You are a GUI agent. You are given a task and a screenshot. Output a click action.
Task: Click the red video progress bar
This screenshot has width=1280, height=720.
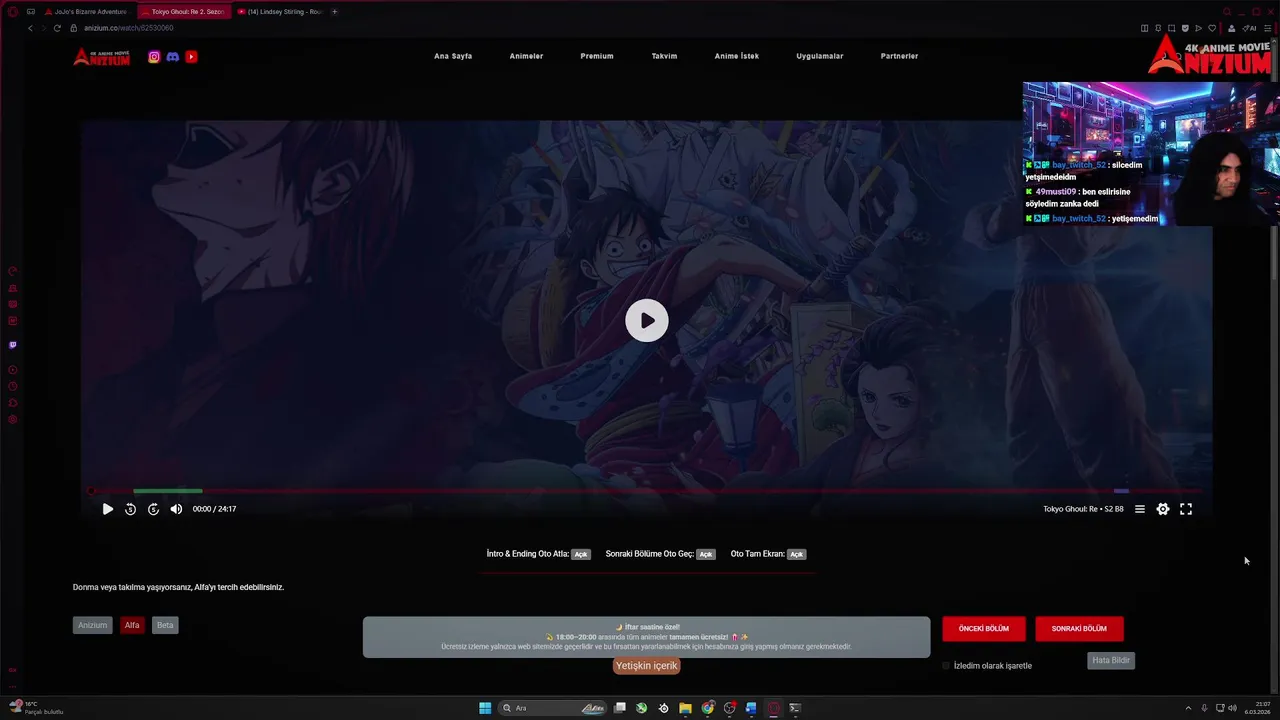pyautogui.click(x=646, y=491)
